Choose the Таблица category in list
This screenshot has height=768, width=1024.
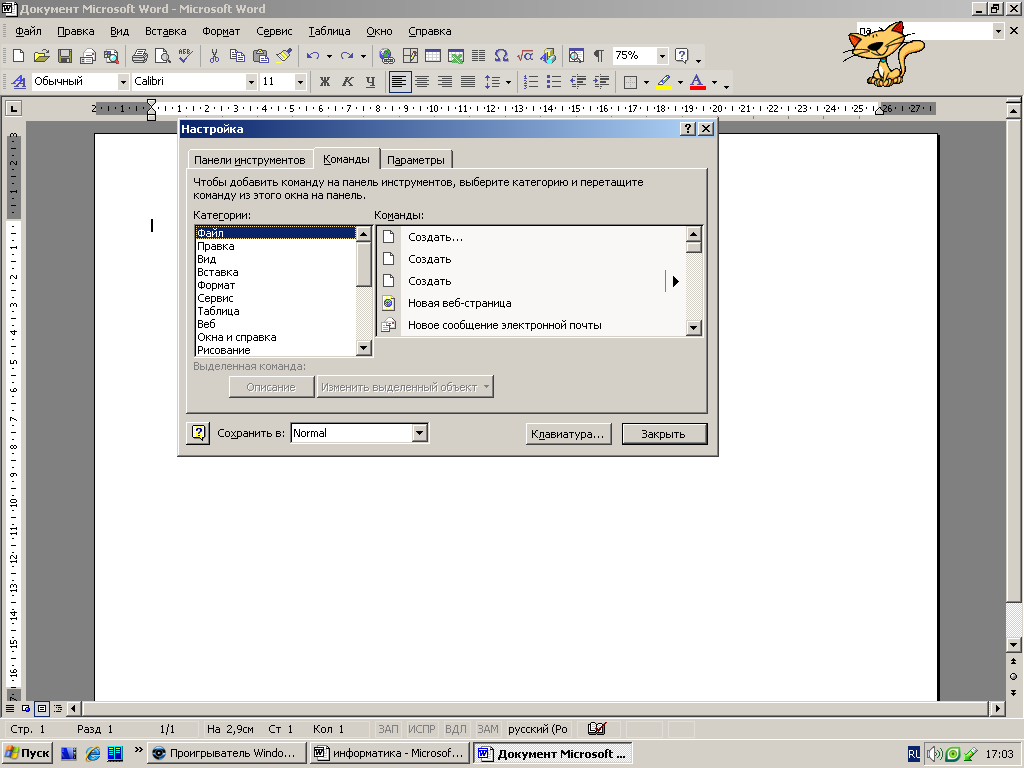275,312
